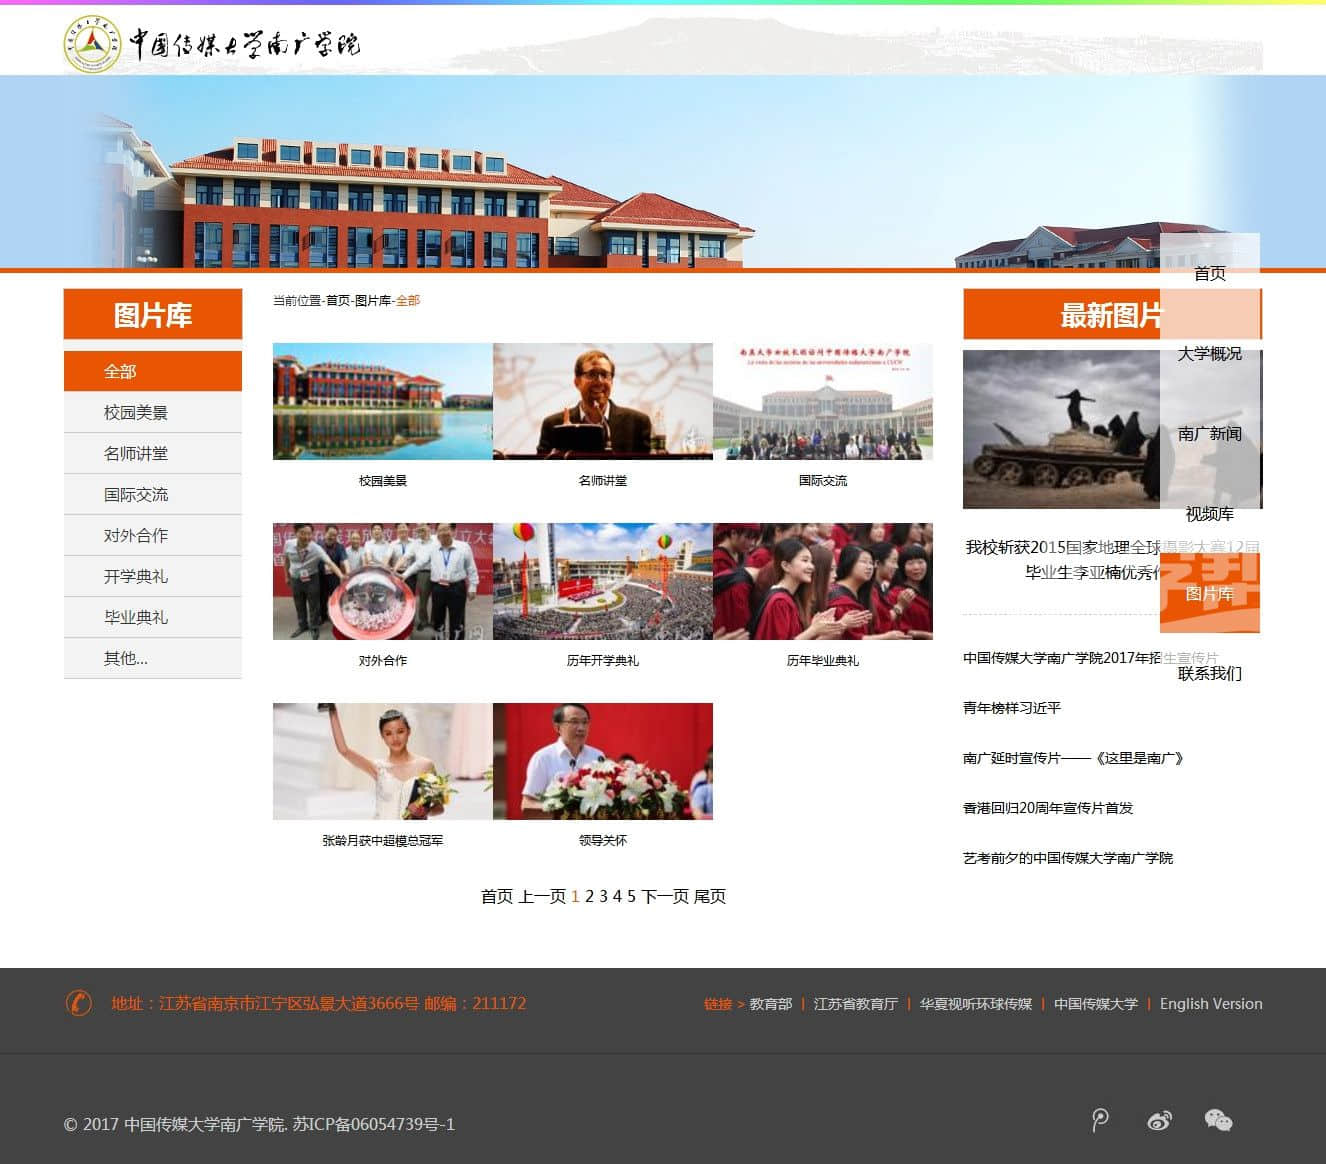Select 毕业典礼 category in sidebar
The width and height of the screenshot is (1326, 1164).
(x=136, y=617)
